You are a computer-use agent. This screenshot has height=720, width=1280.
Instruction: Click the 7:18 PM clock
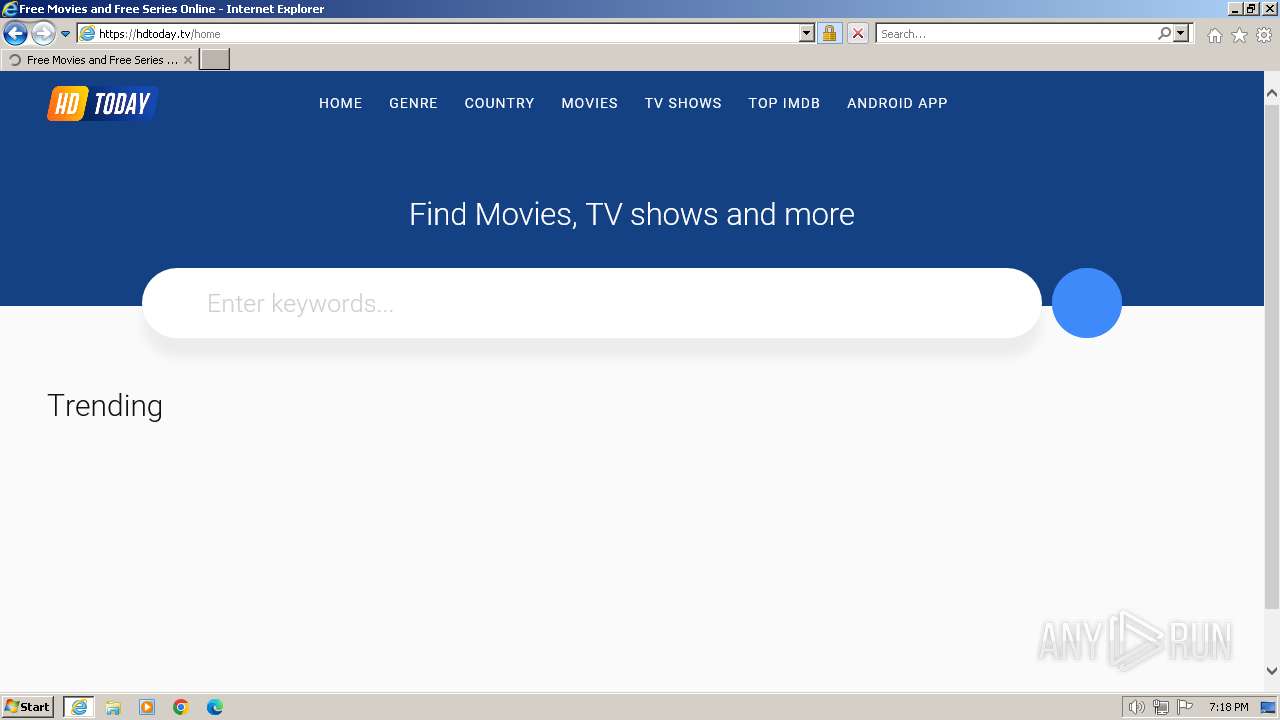point(1228,707)
